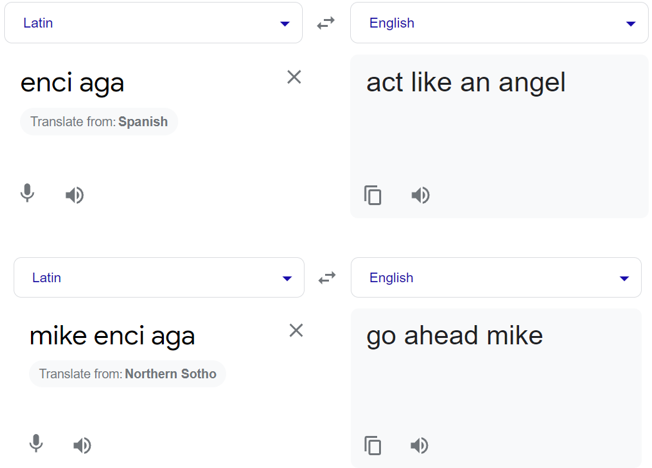The height and width of the screenshot is (468, 652).
Task: Copy the 'act like an angel' translation
Action: [x=373, y=195]
